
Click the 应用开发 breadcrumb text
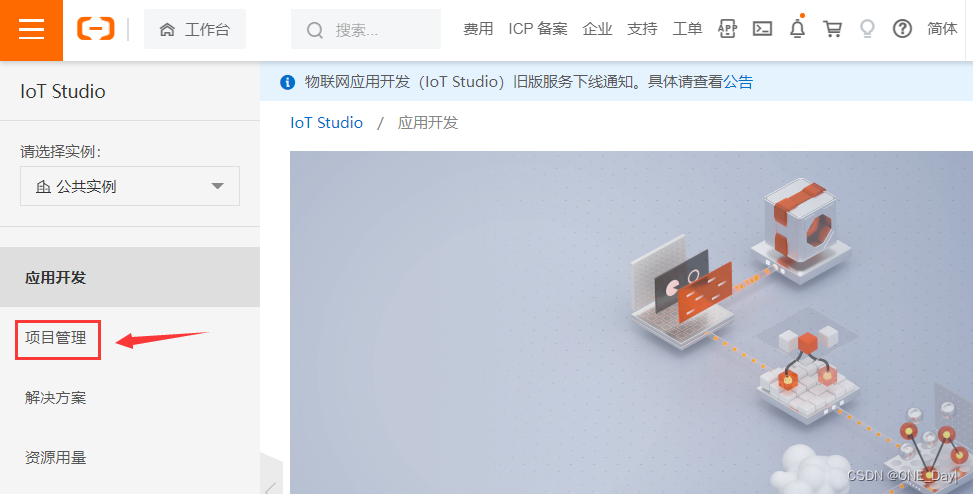[x=428, y=123]
